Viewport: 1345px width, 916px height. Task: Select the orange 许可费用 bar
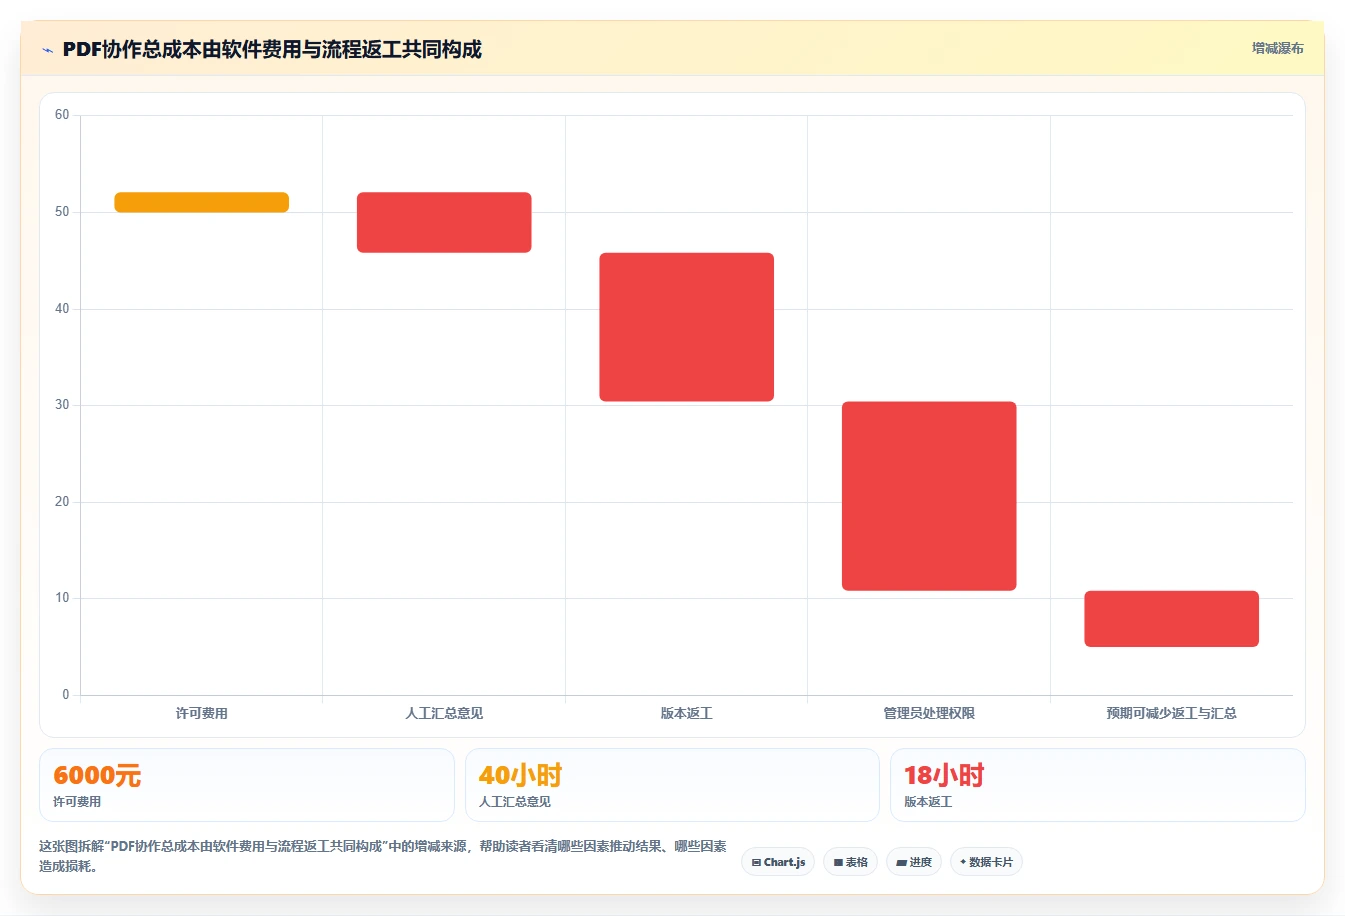(202, 202)
